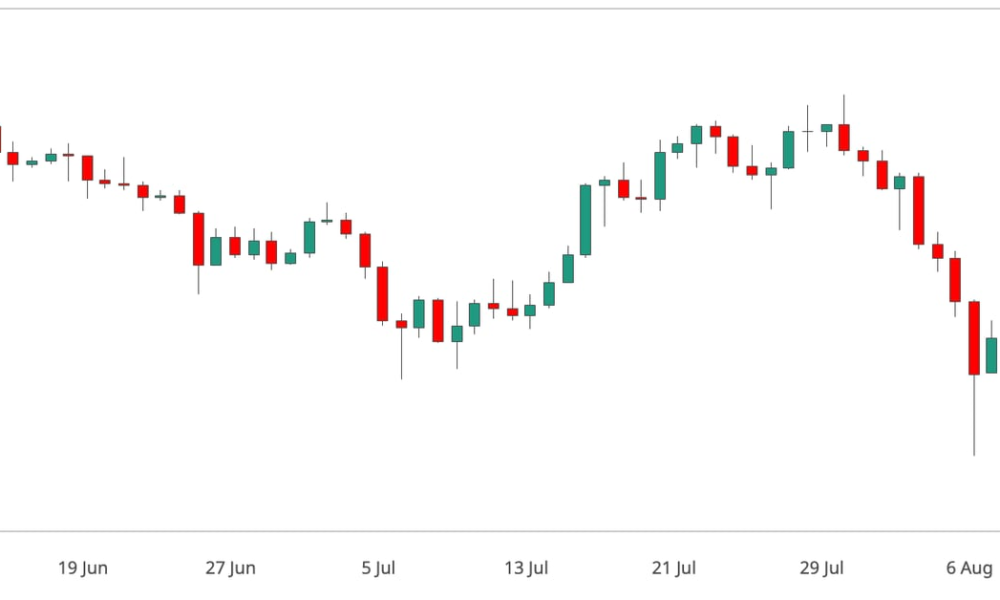Click the tall green candle just before 21 Jul
The width and height of the screenshot is (1000, 600).
(660, 176)
